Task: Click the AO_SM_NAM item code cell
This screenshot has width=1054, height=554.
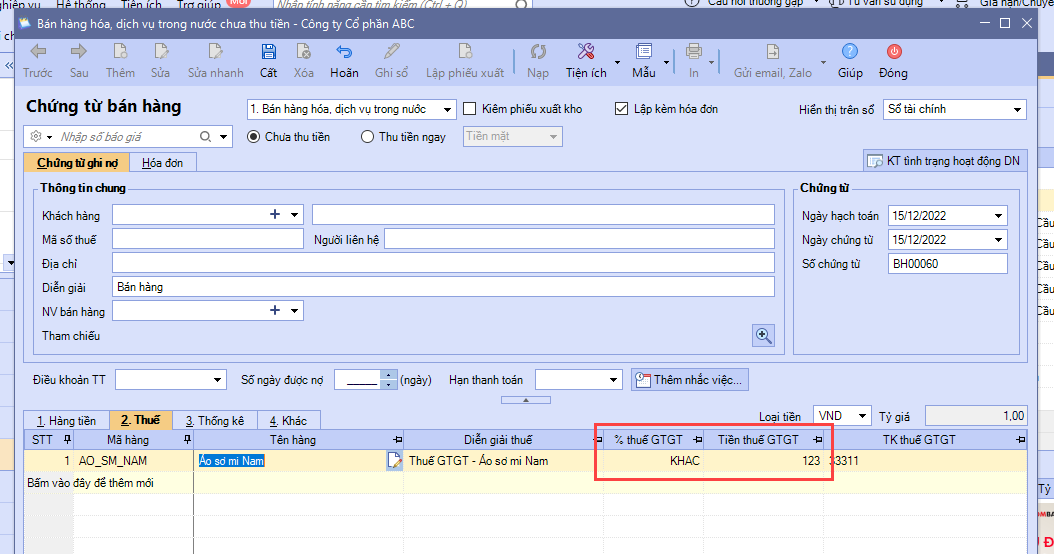Action: [133, 461]
